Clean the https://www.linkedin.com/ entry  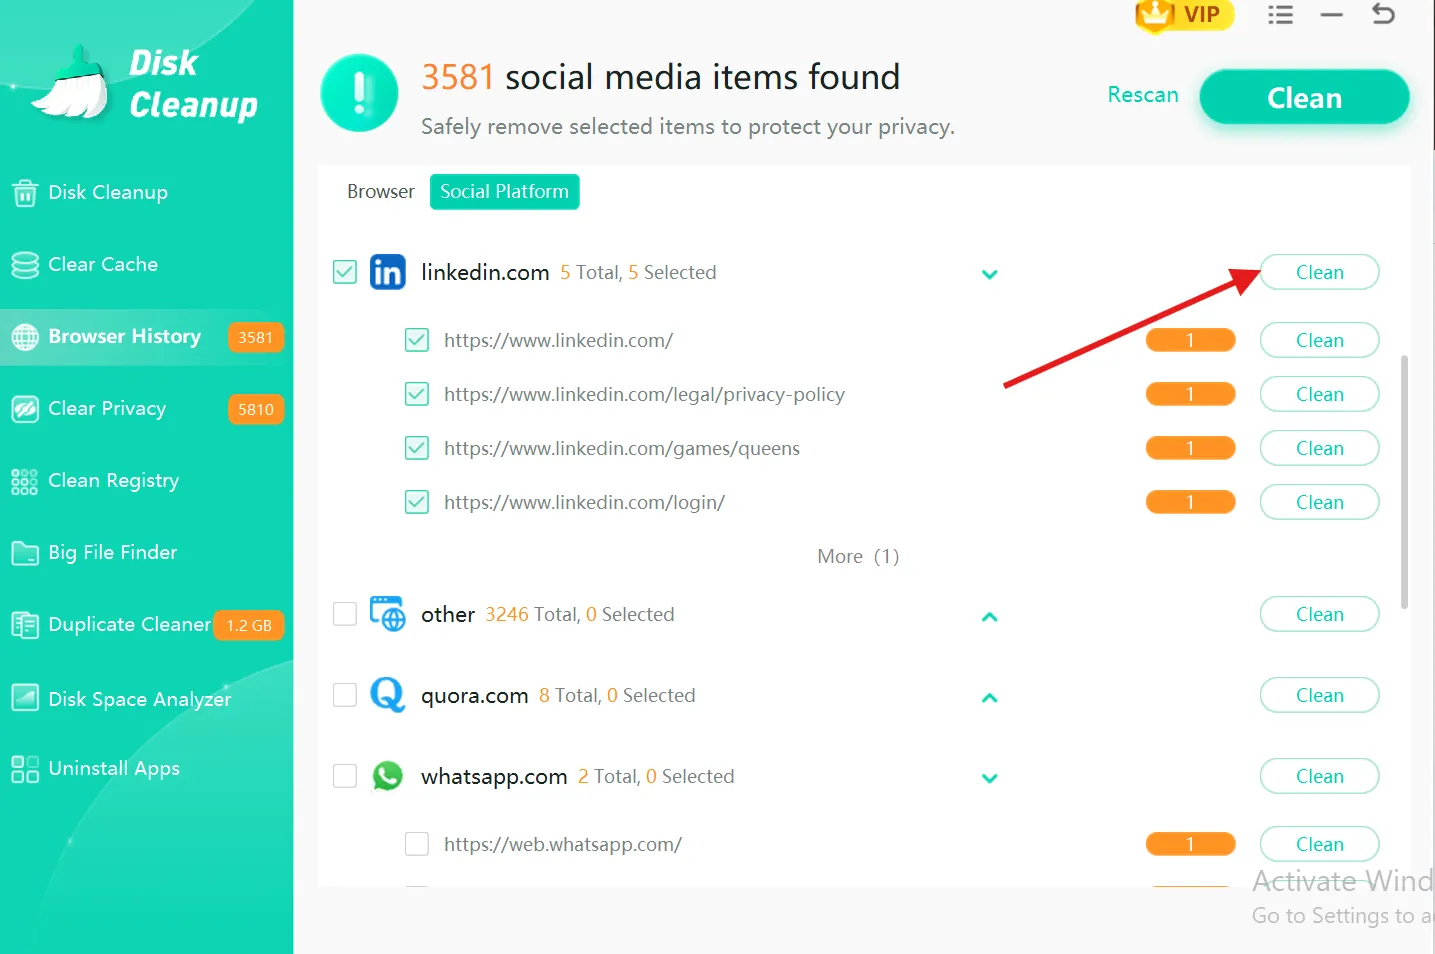[1319, 340]
